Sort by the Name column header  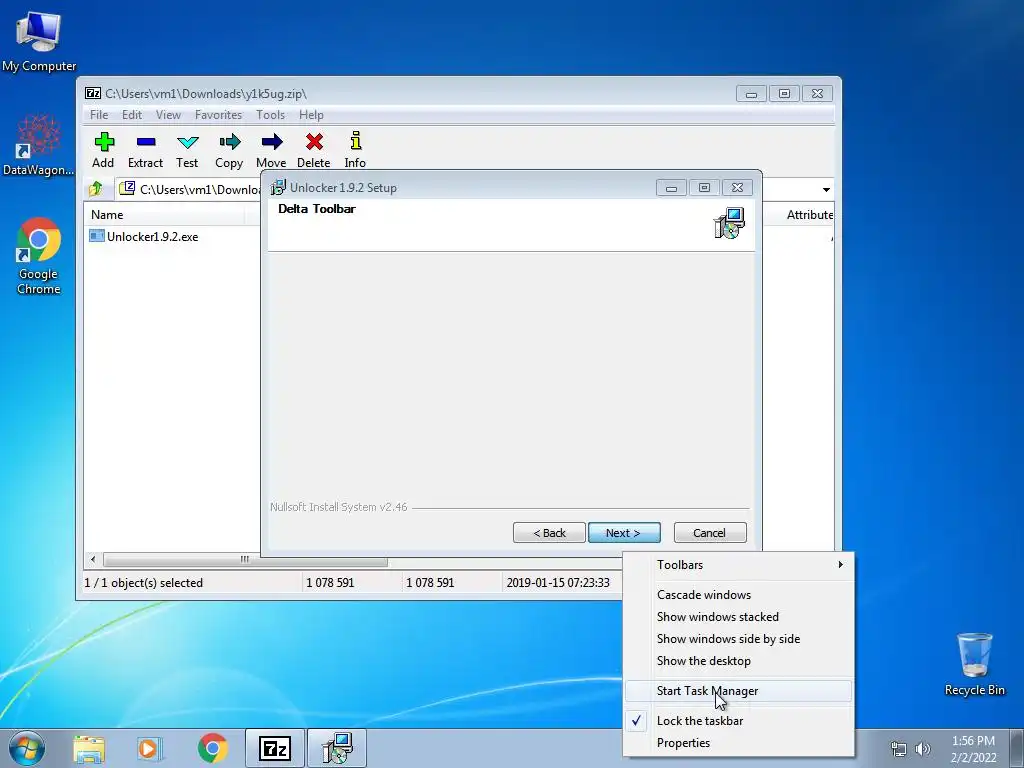163,215
